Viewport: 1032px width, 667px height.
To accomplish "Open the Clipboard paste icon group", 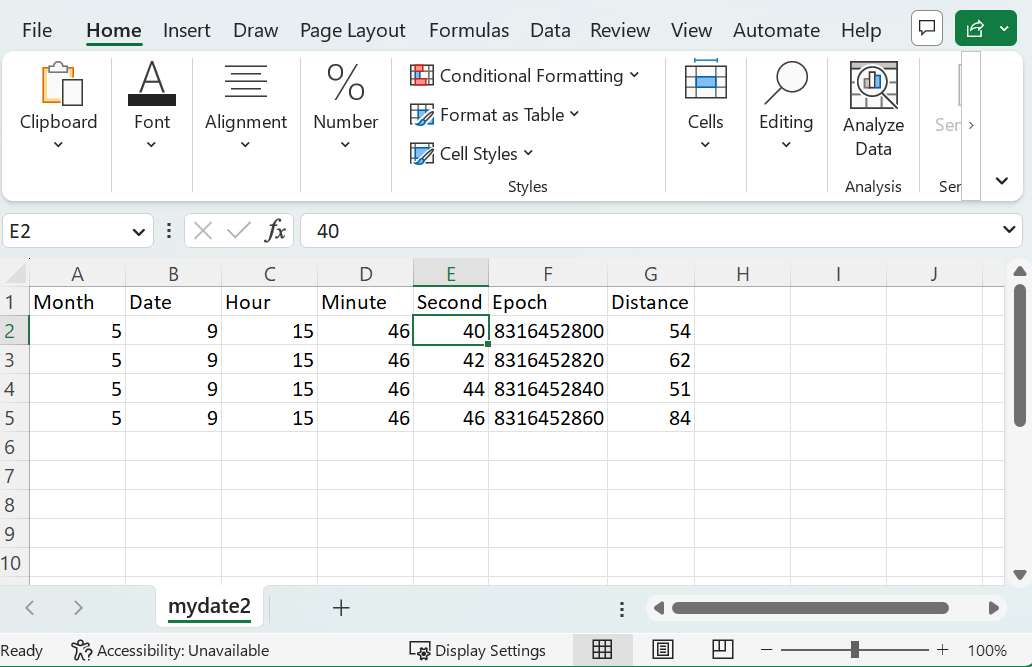I will click(x=59, y=86).
